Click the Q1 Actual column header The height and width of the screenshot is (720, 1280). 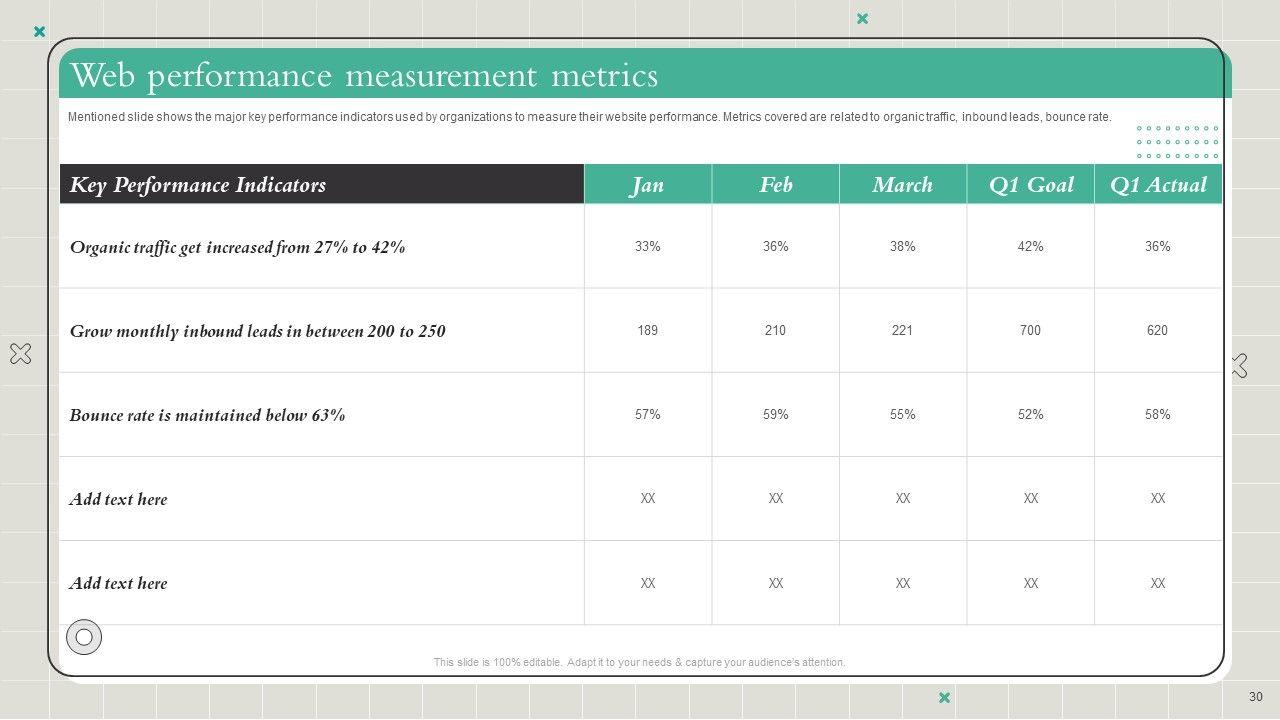(1158, 185)
